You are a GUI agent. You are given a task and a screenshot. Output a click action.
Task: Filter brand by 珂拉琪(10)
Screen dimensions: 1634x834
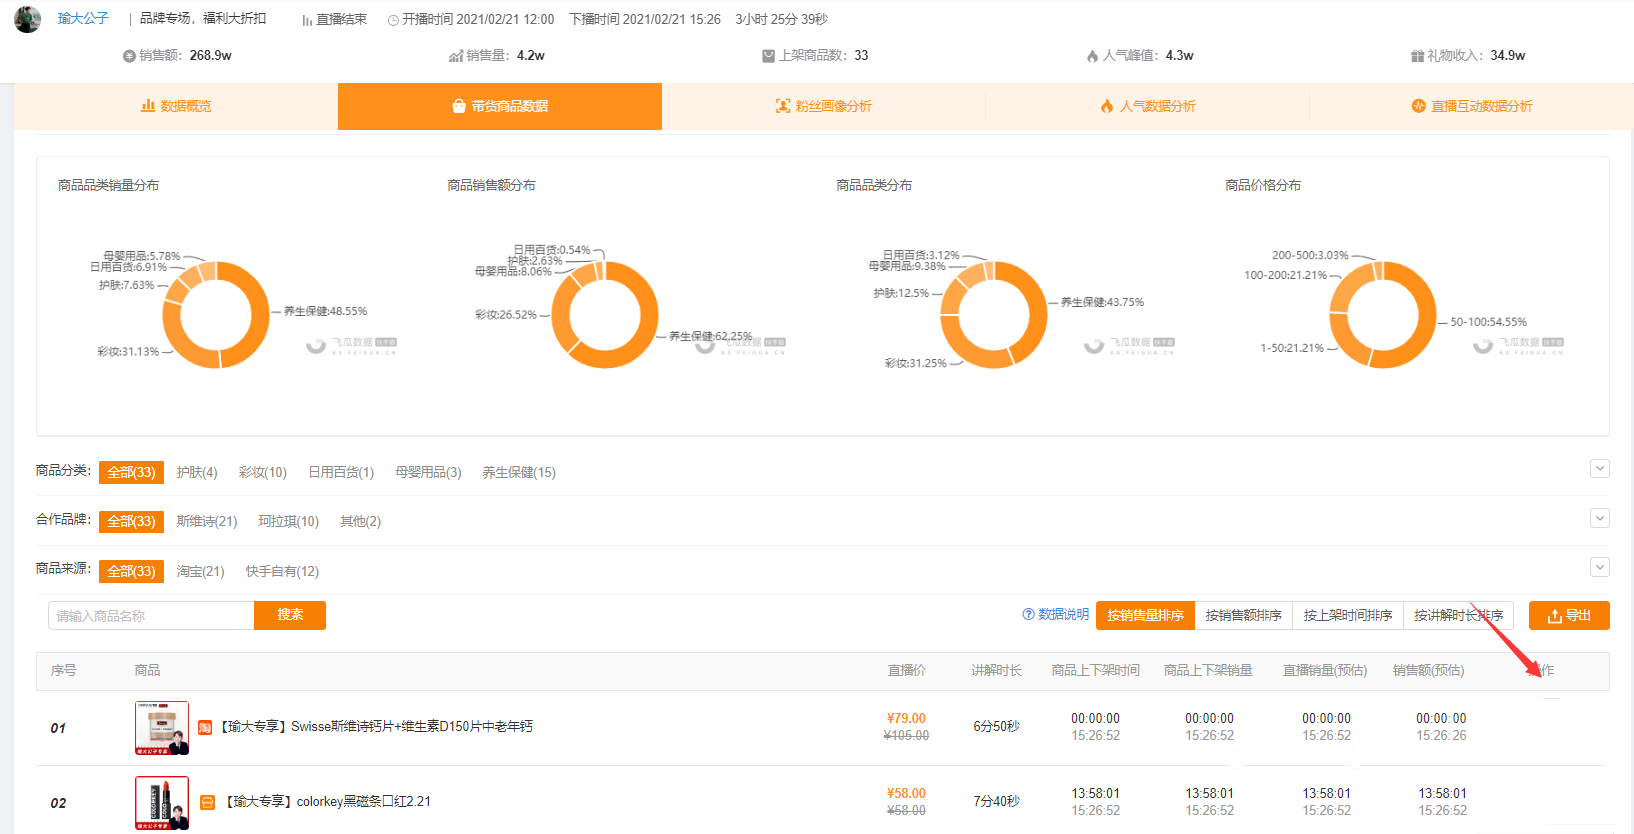click(288, 521)
